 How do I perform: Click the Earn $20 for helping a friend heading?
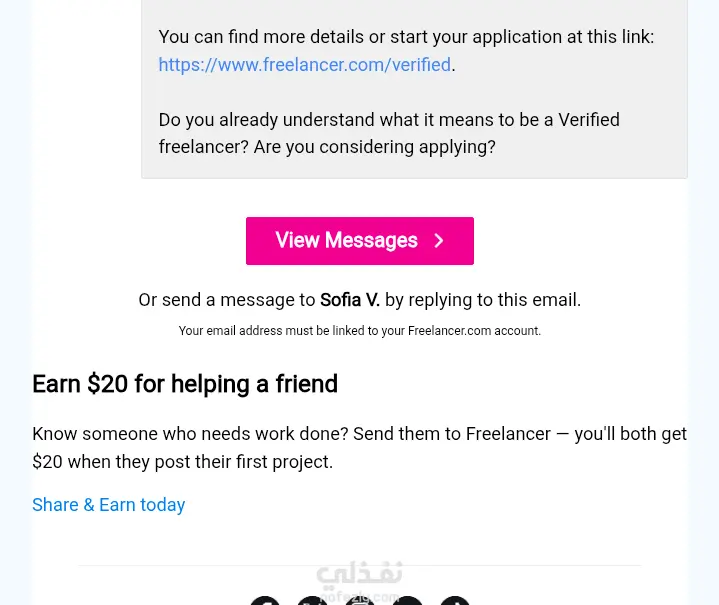(185, 384)
